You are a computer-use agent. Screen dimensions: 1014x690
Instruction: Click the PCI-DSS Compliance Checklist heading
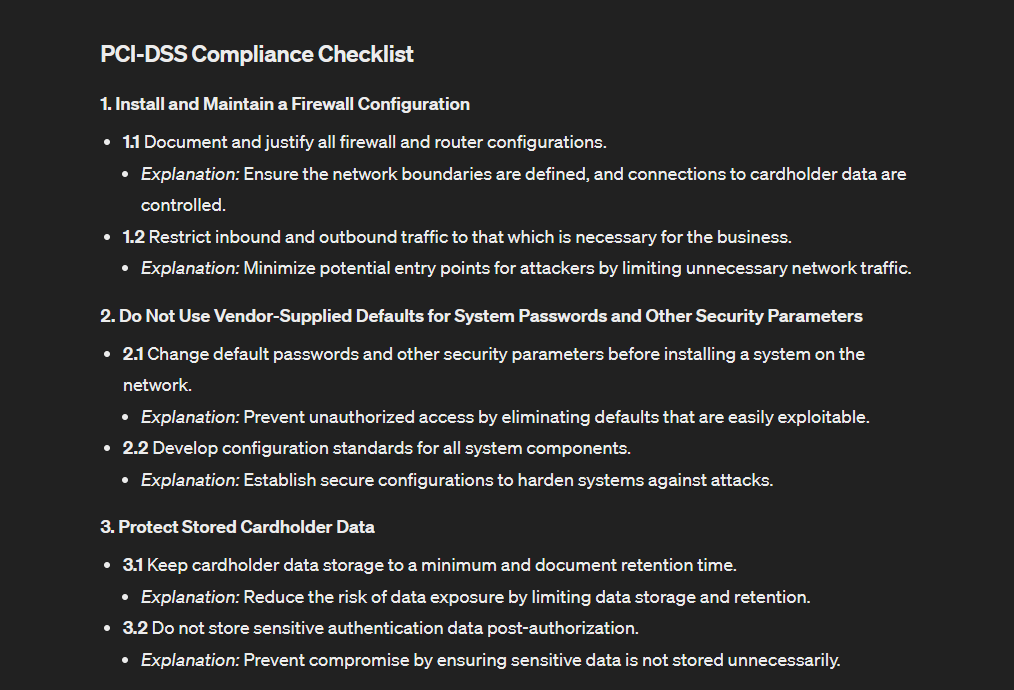click(x=257, y=54)
